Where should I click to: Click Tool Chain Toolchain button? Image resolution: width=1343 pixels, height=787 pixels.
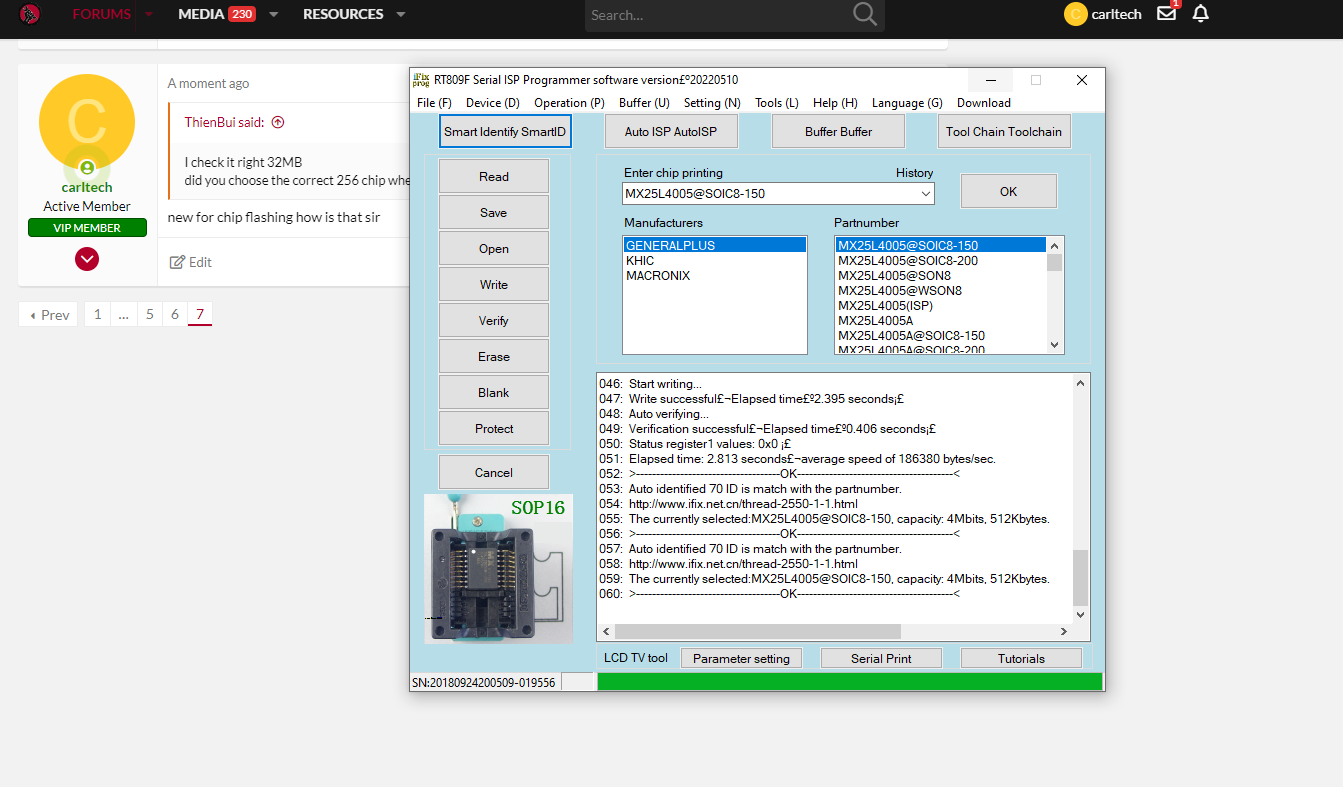coord(1004,131)
